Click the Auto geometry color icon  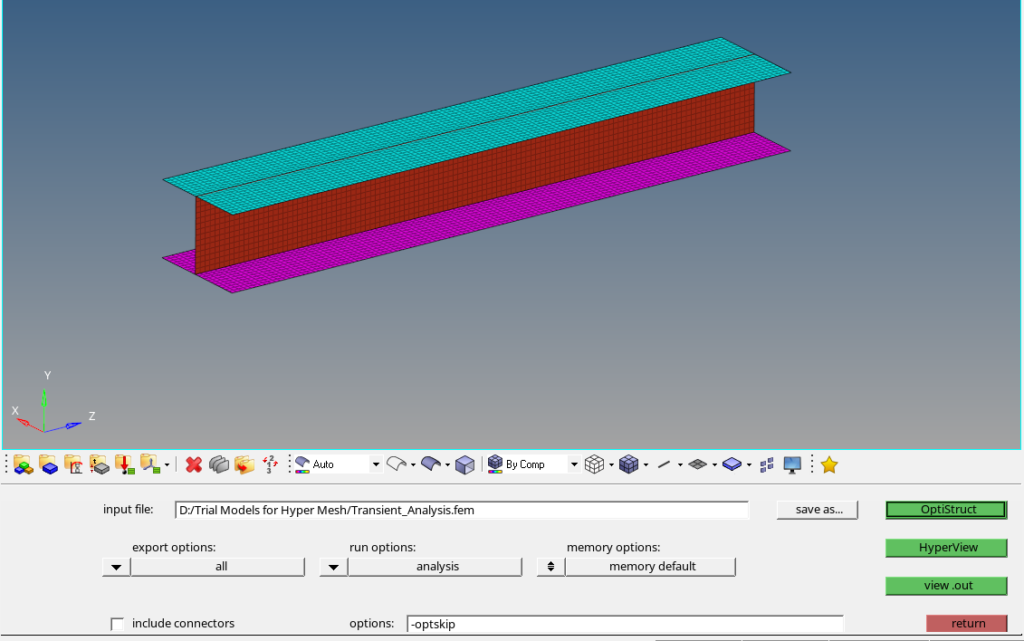[302, 465]
